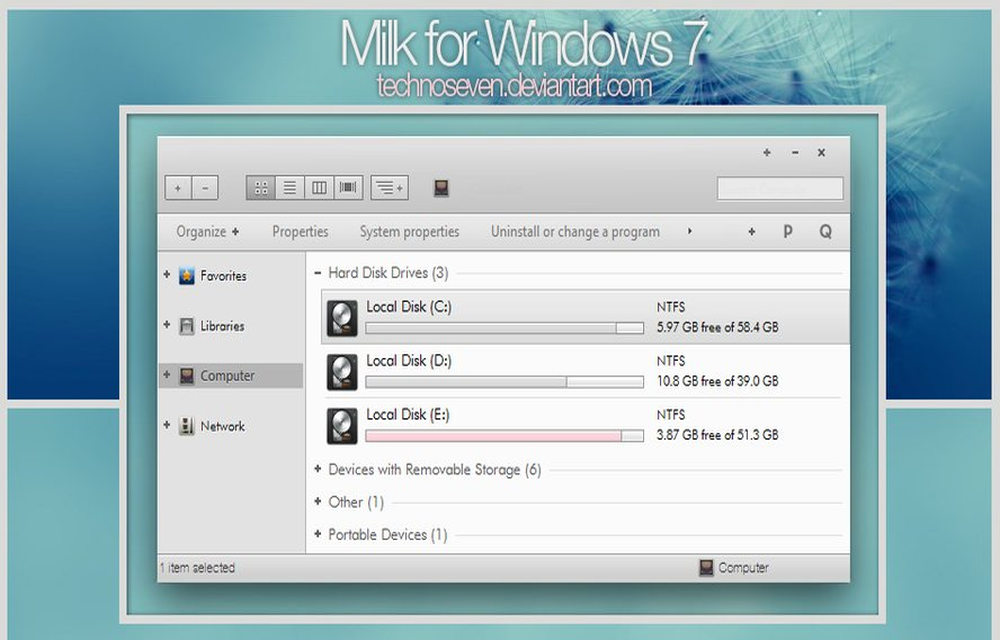Click the forward navigation minus button
The height and width of the screenshot is (640, 1000).
point(205,188)
